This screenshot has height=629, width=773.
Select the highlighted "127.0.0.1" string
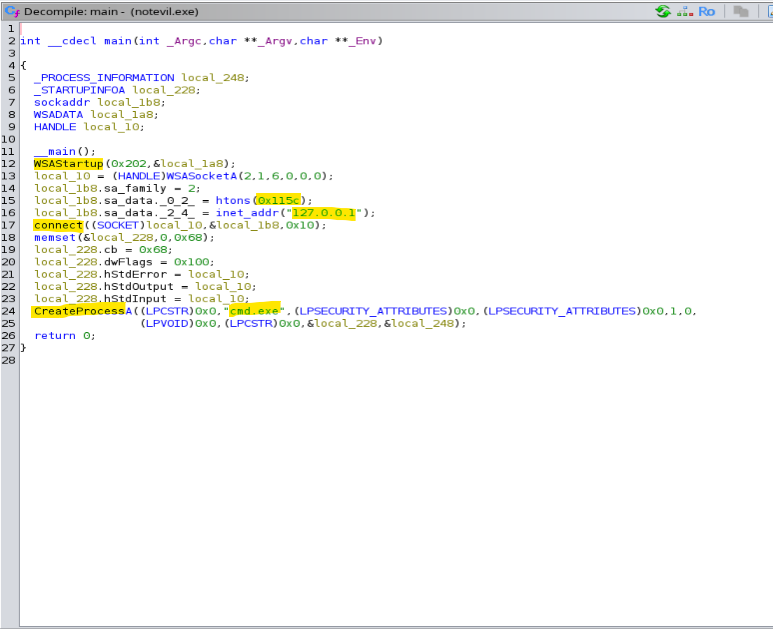[x=323, y=213]
